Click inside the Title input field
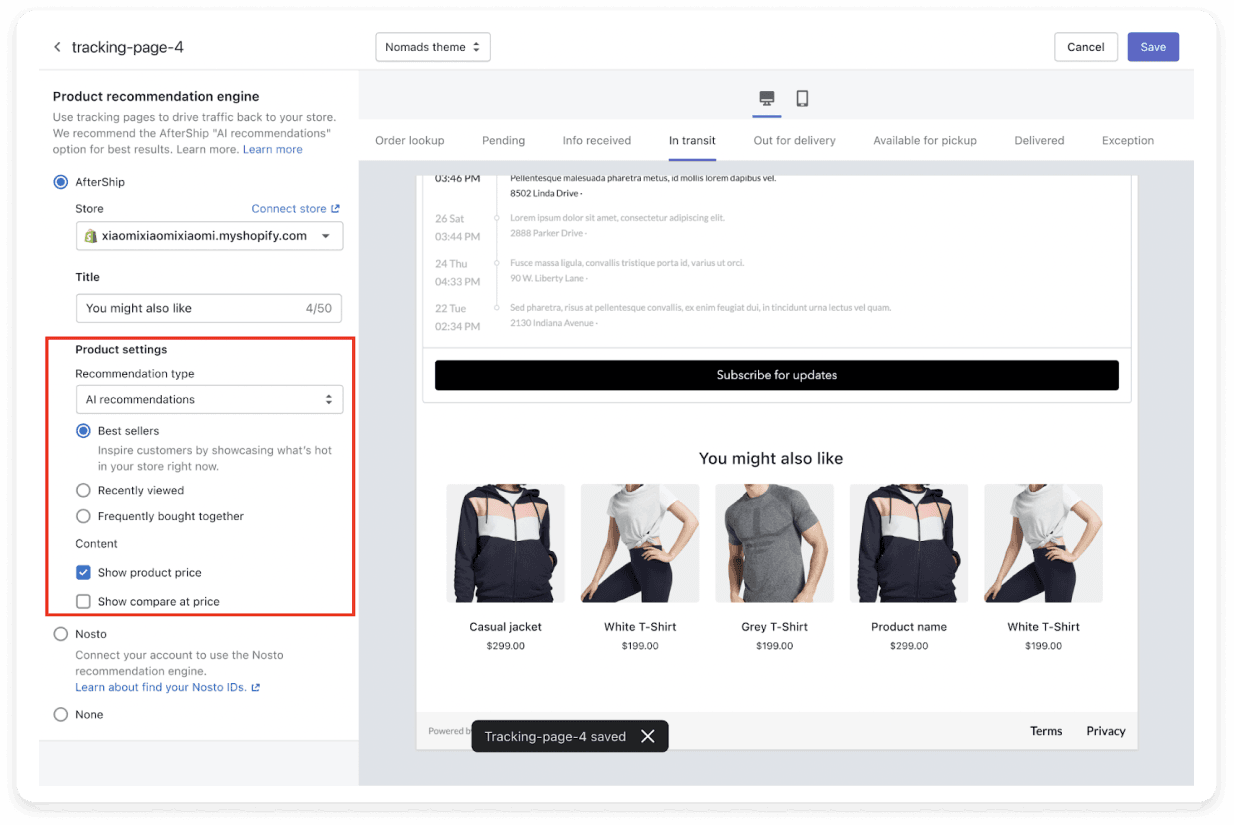Viewport: 1234px width, 825px height. [x=180, y=308]
